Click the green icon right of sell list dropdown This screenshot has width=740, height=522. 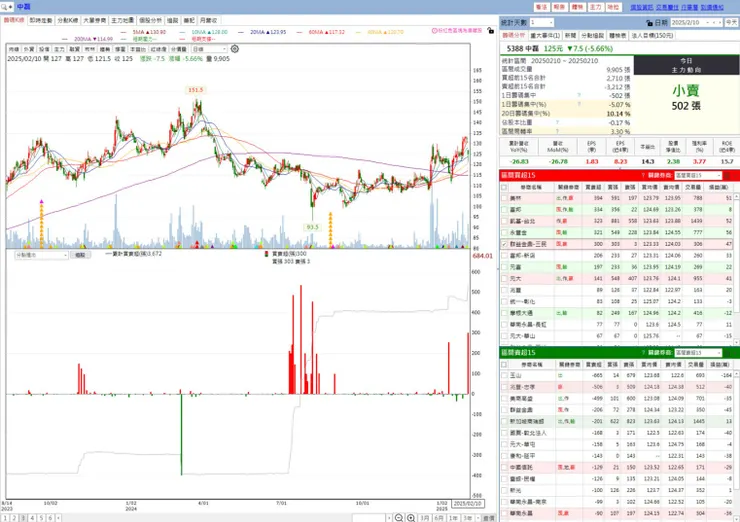727,353
